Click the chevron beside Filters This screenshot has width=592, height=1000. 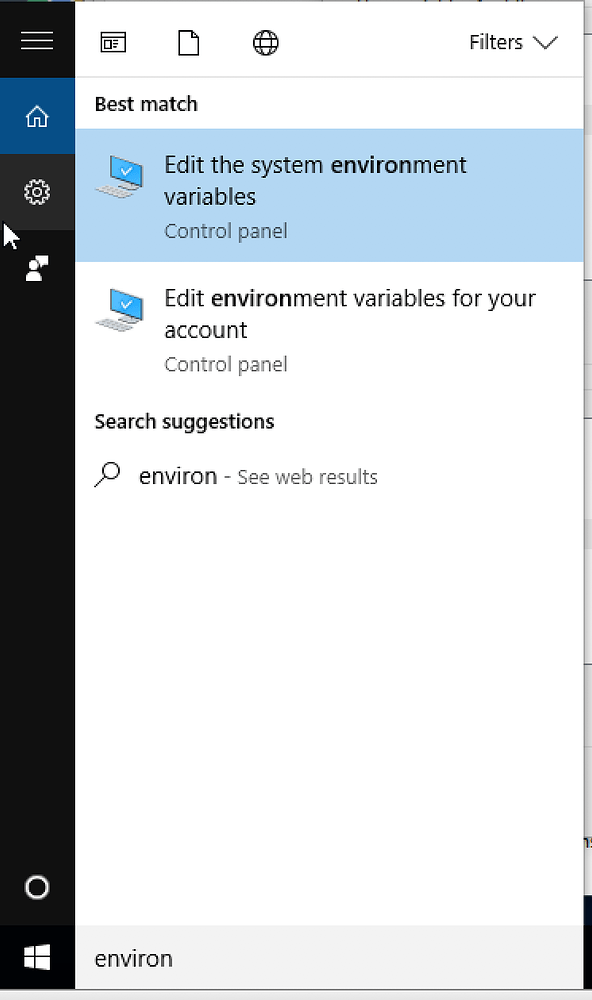(x=545, y=43)
